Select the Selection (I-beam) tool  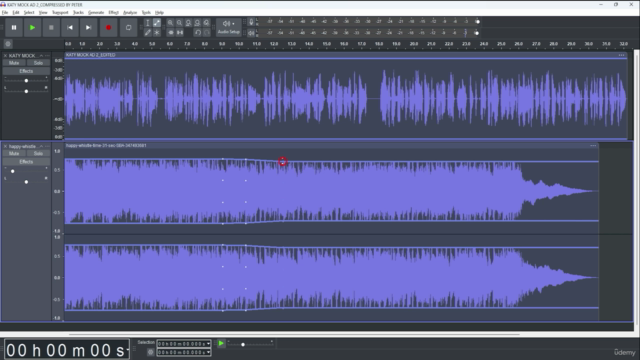(x=148, y=23)
